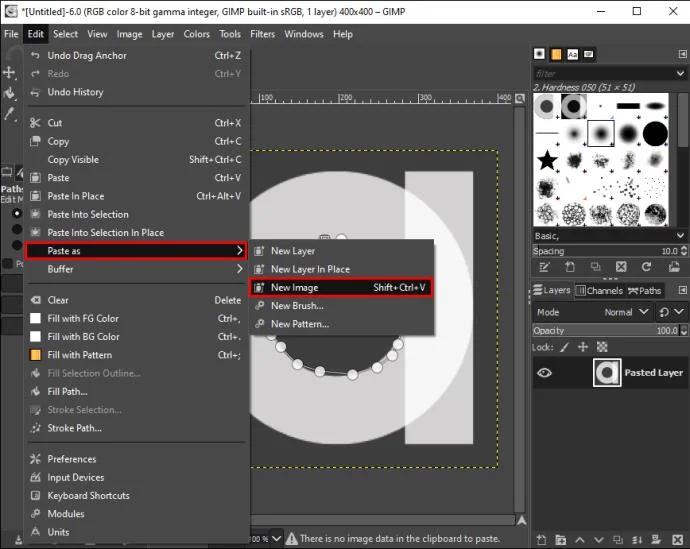Open the Document History dock tab
Image resolution: width=690 pixels, height=549 pixels.
pyautogui.click(x=588, y=54)
